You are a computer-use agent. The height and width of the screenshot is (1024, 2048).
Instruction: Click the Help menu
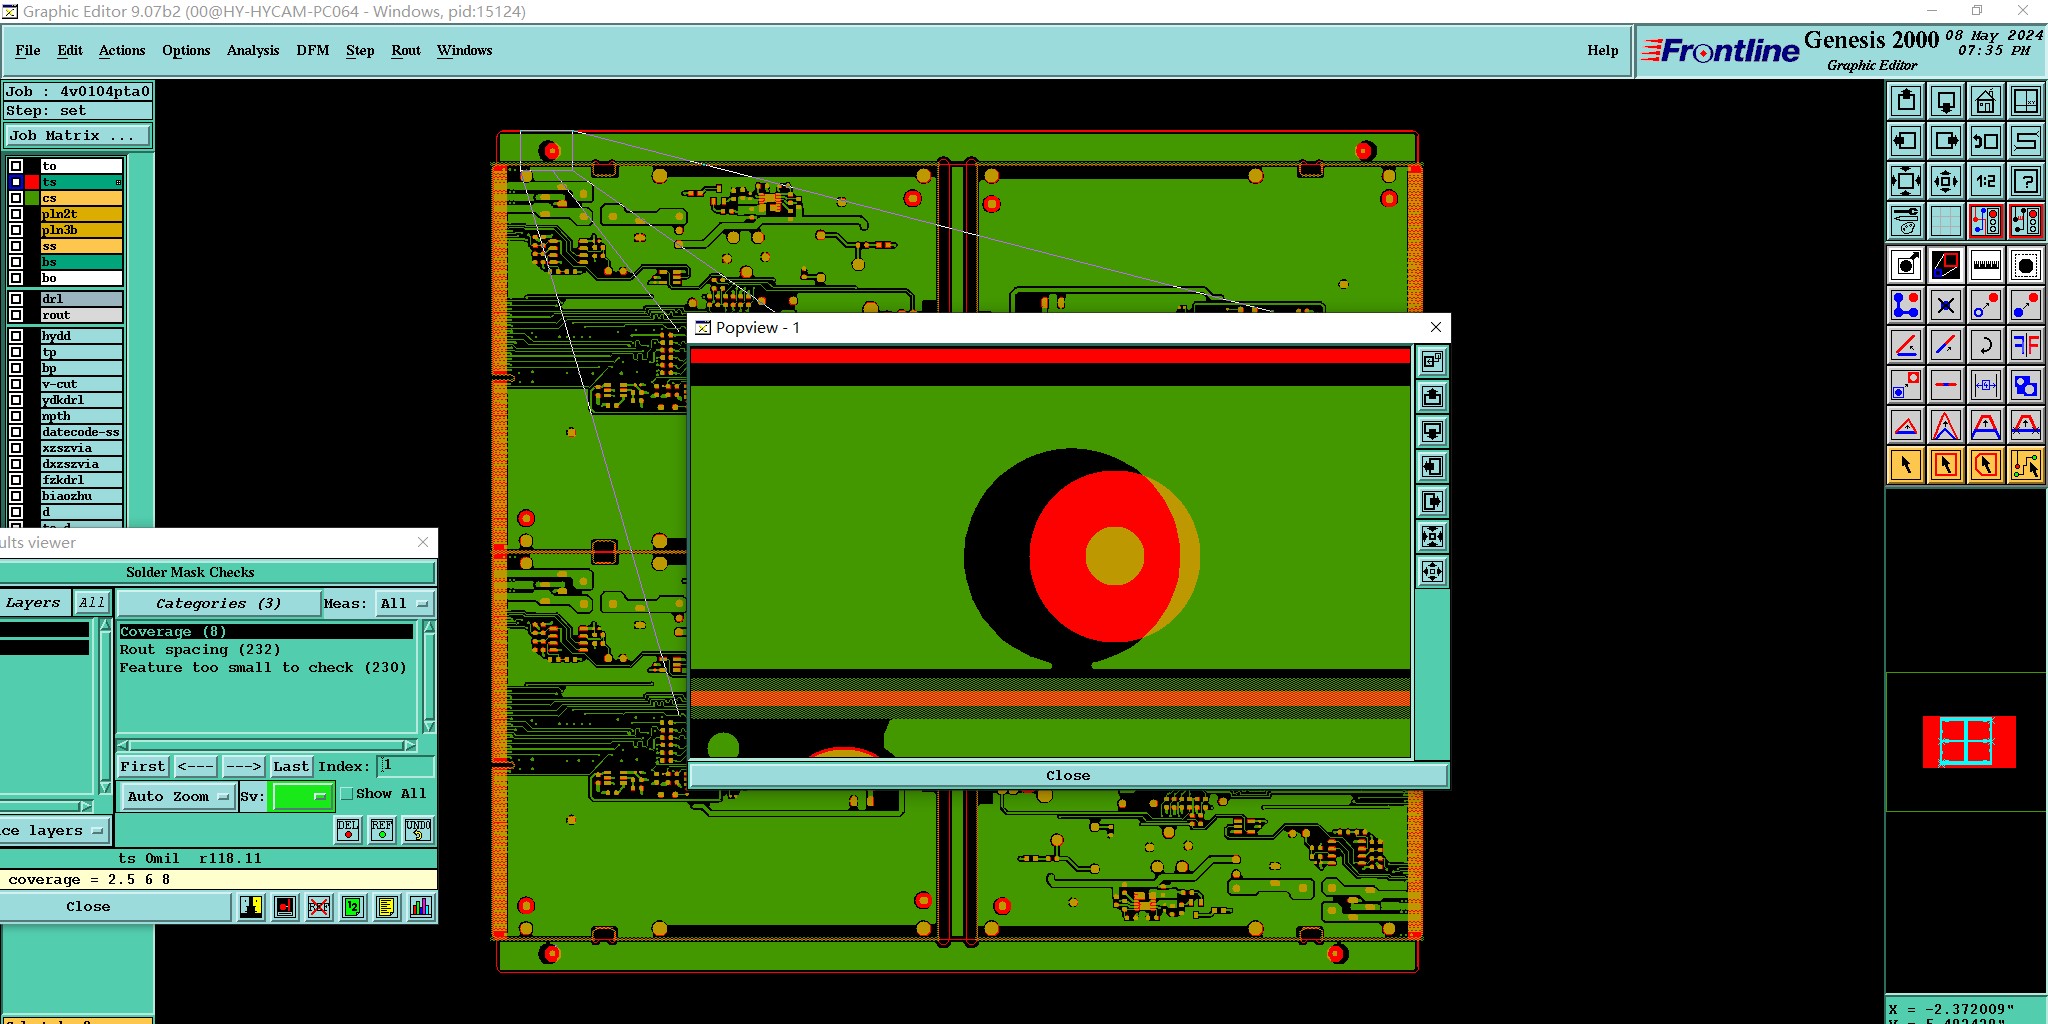[x=1602, y=51]
